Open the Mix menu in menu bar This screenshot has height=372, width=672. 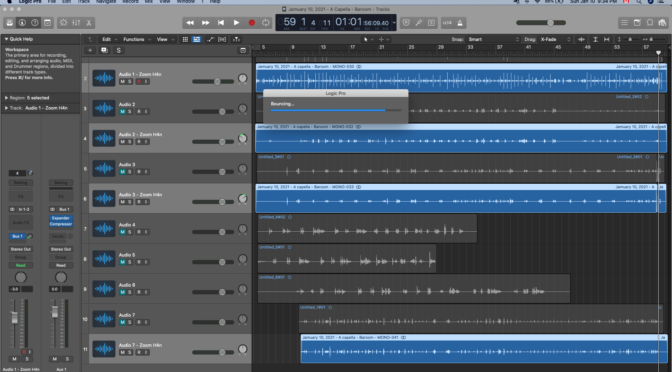tap(149, 2)
